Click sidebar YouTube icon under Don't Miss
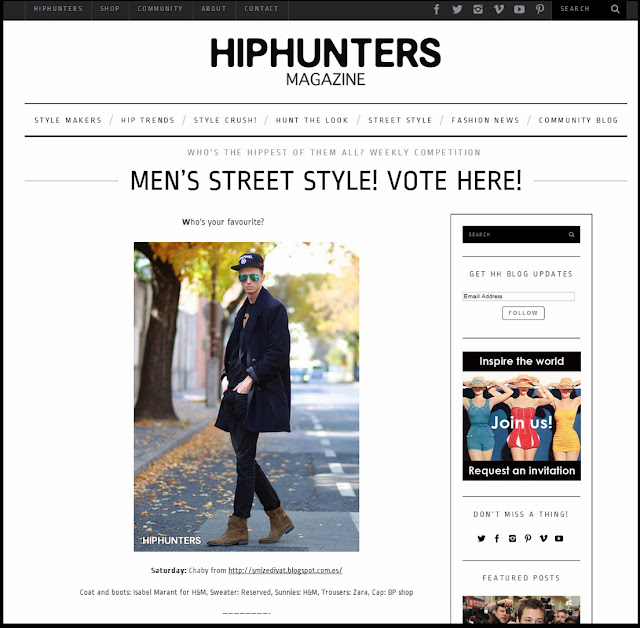640x628 pixels. tap(559, 539)
